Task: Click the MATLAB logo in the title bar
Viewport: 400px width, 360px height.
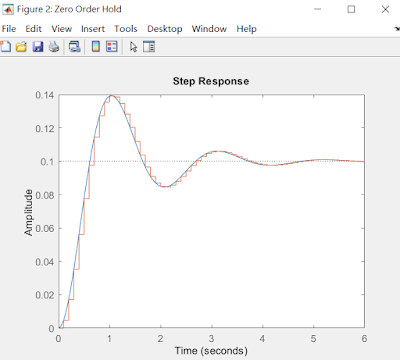Action: (x=8, y=9)
